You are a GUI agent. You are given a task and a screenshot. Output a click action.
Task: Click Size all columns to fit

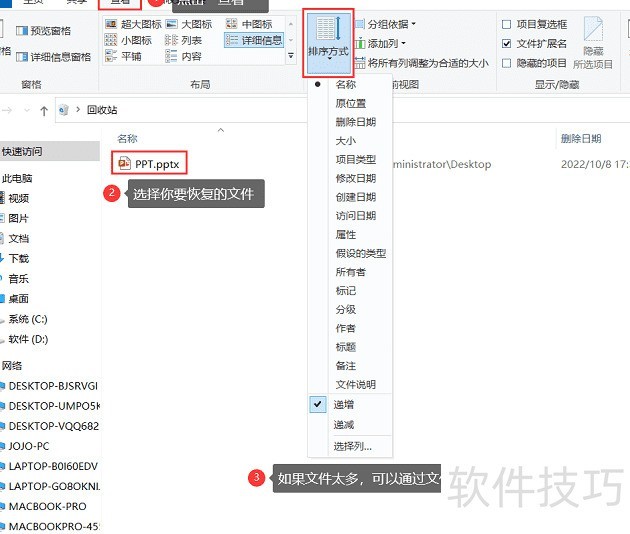422,63
